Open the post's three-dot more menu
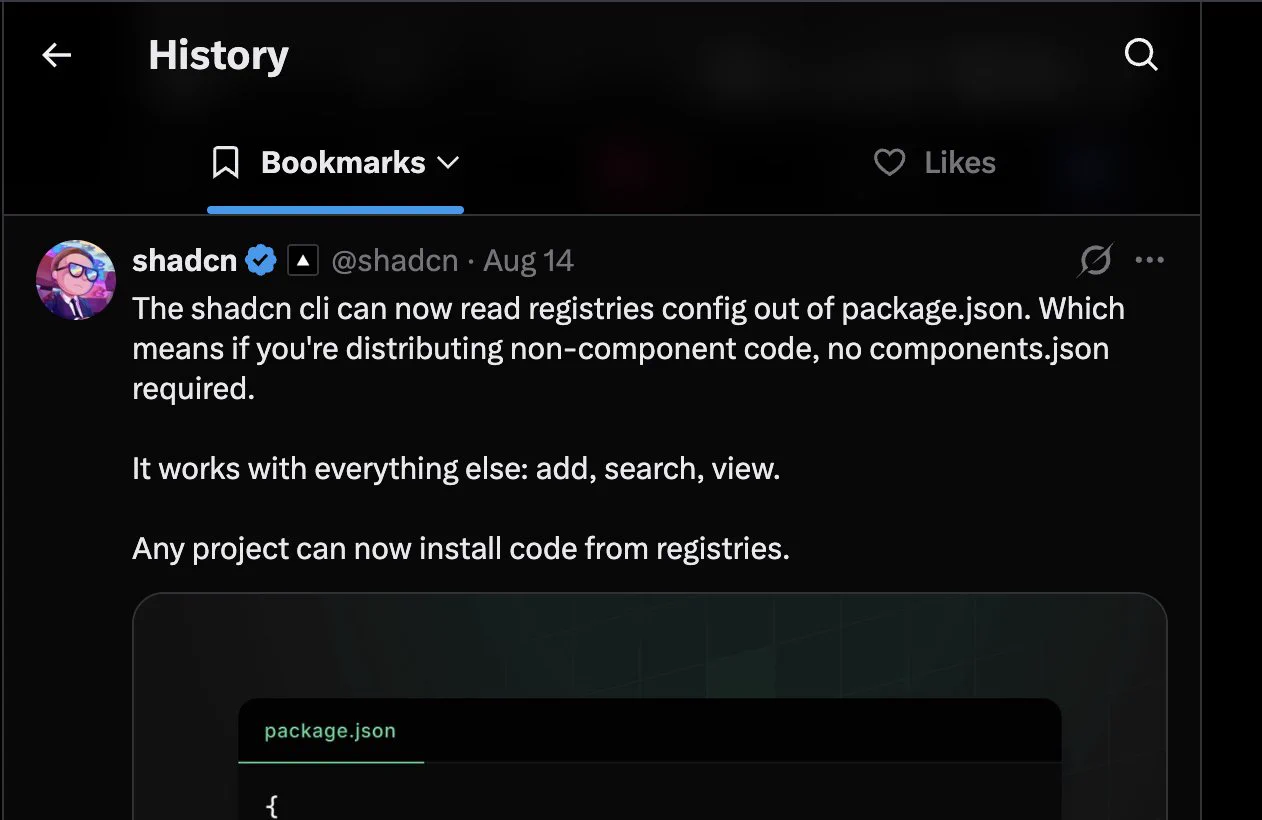This screenshot has width=1262, height=820. [x=1150, y=261]
